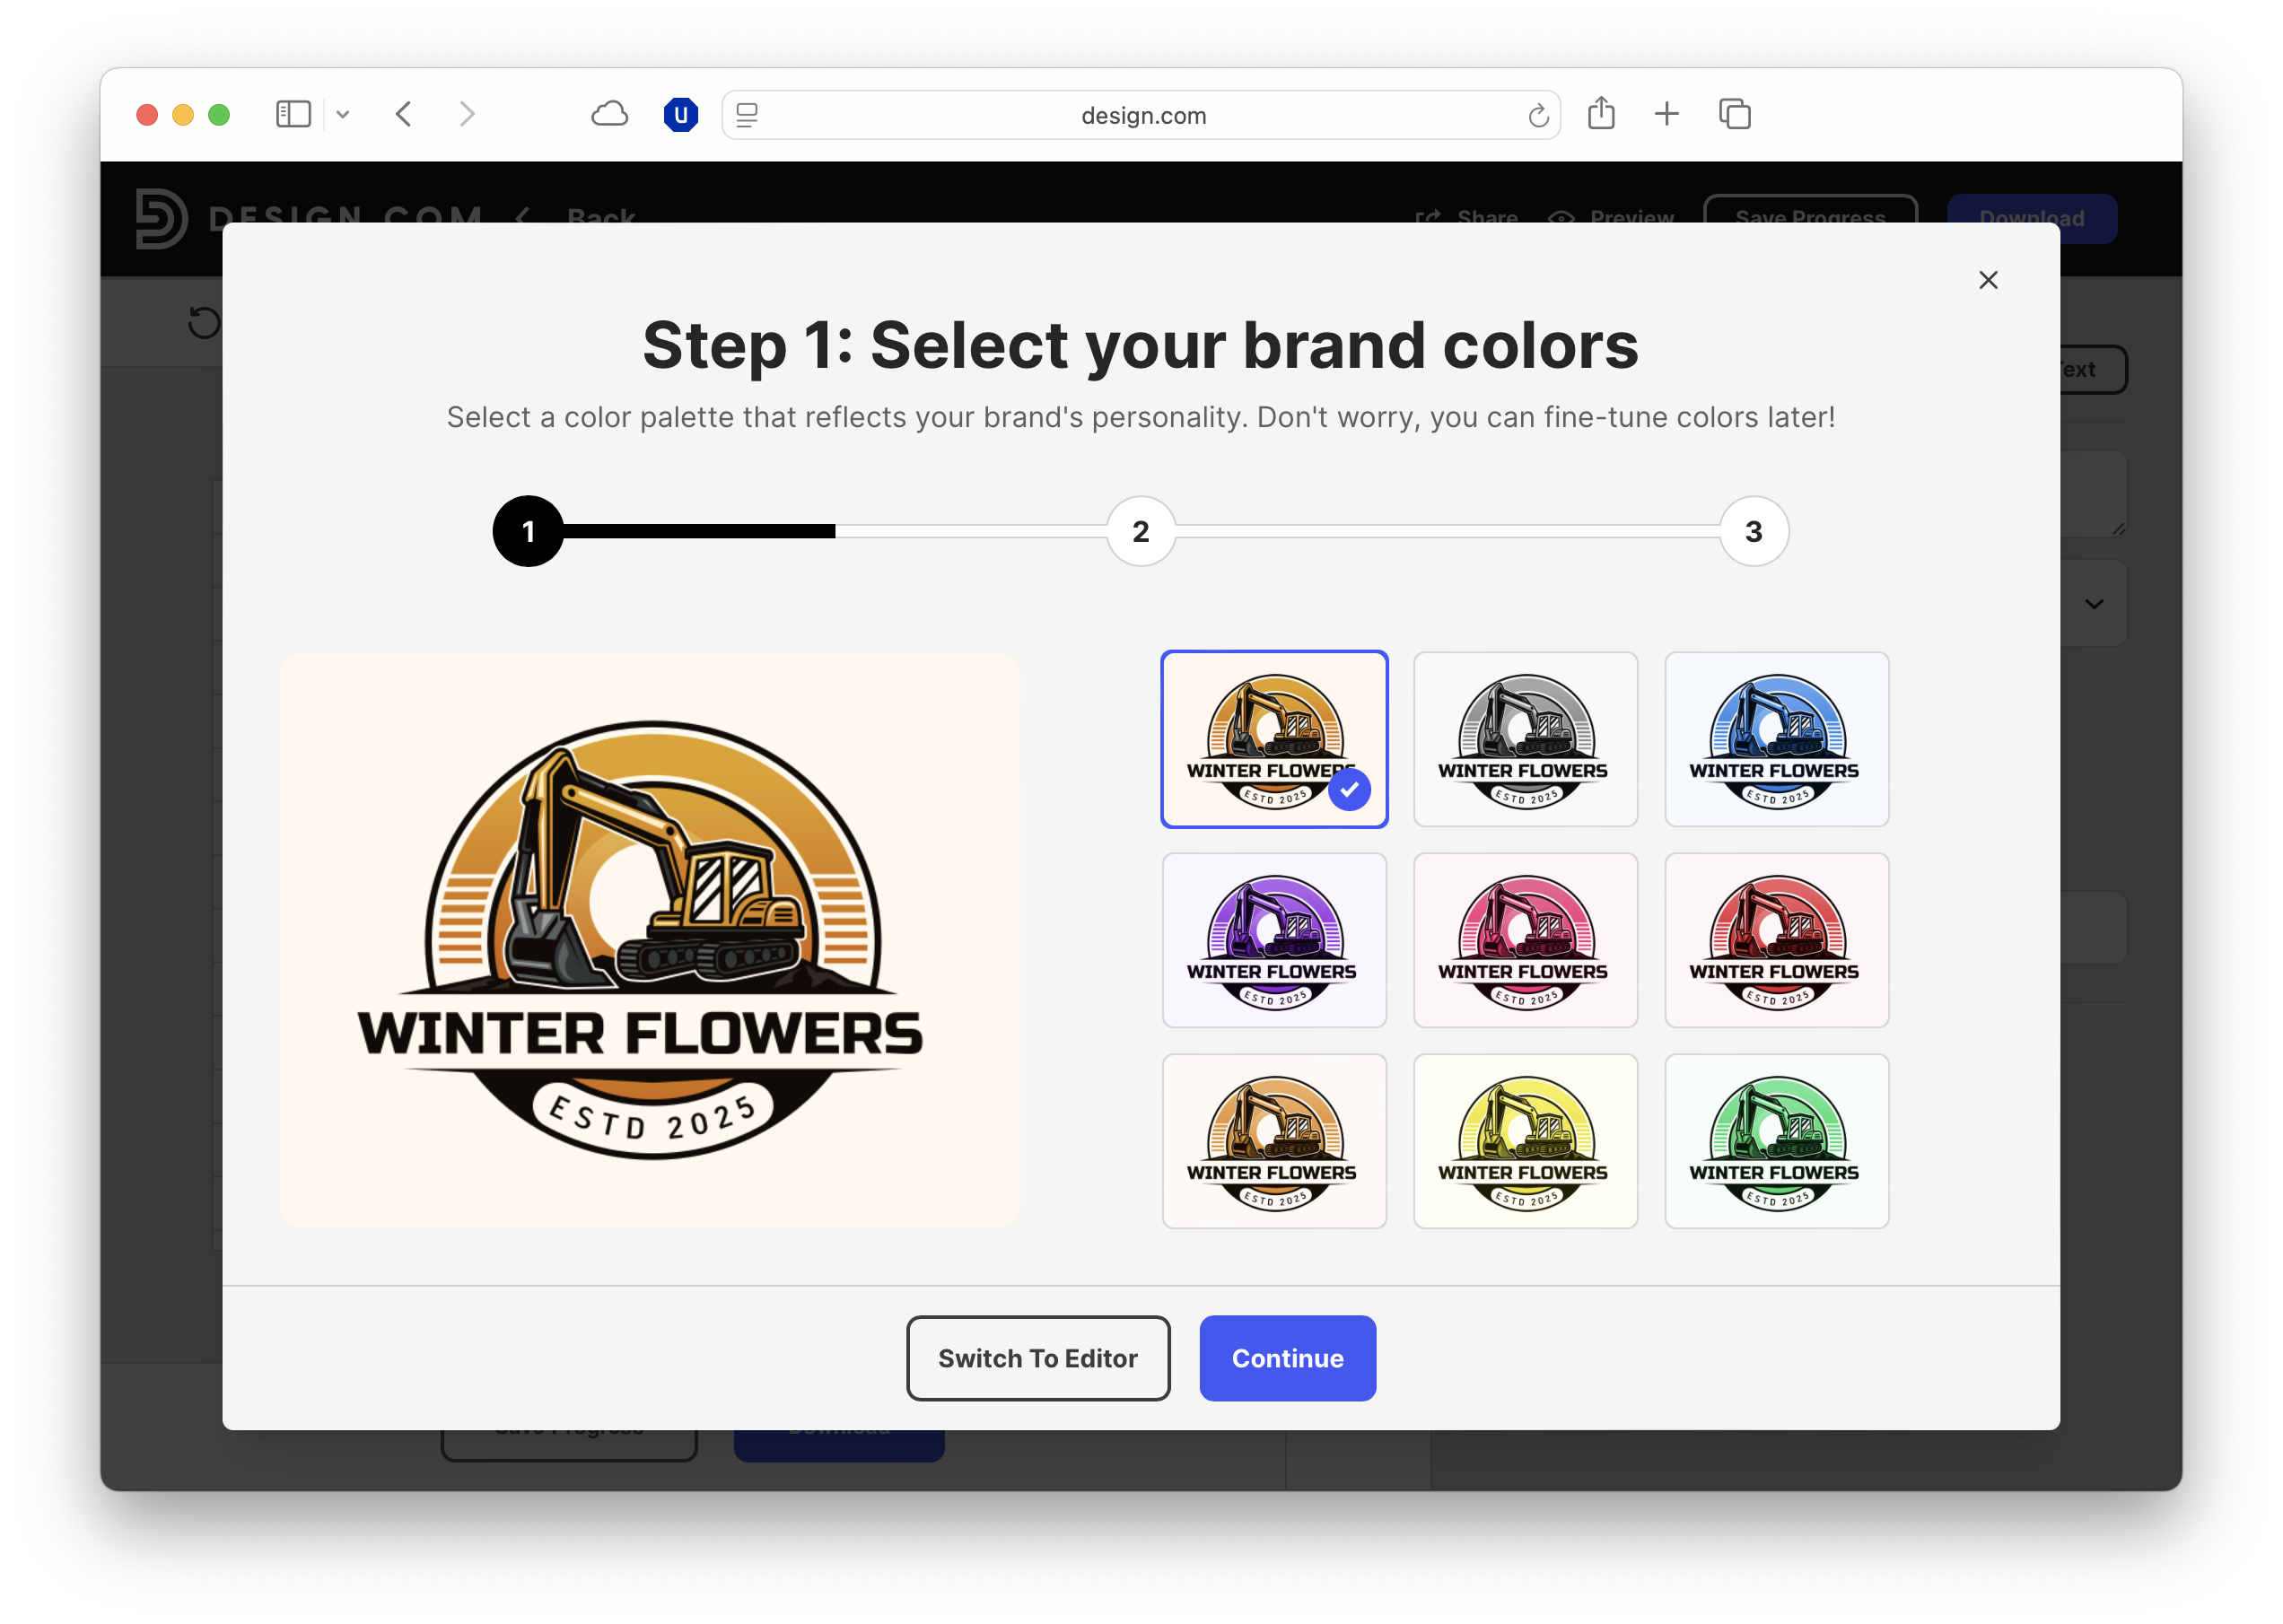
Task: Click the browser back arrow
Action: coord(404,114)
